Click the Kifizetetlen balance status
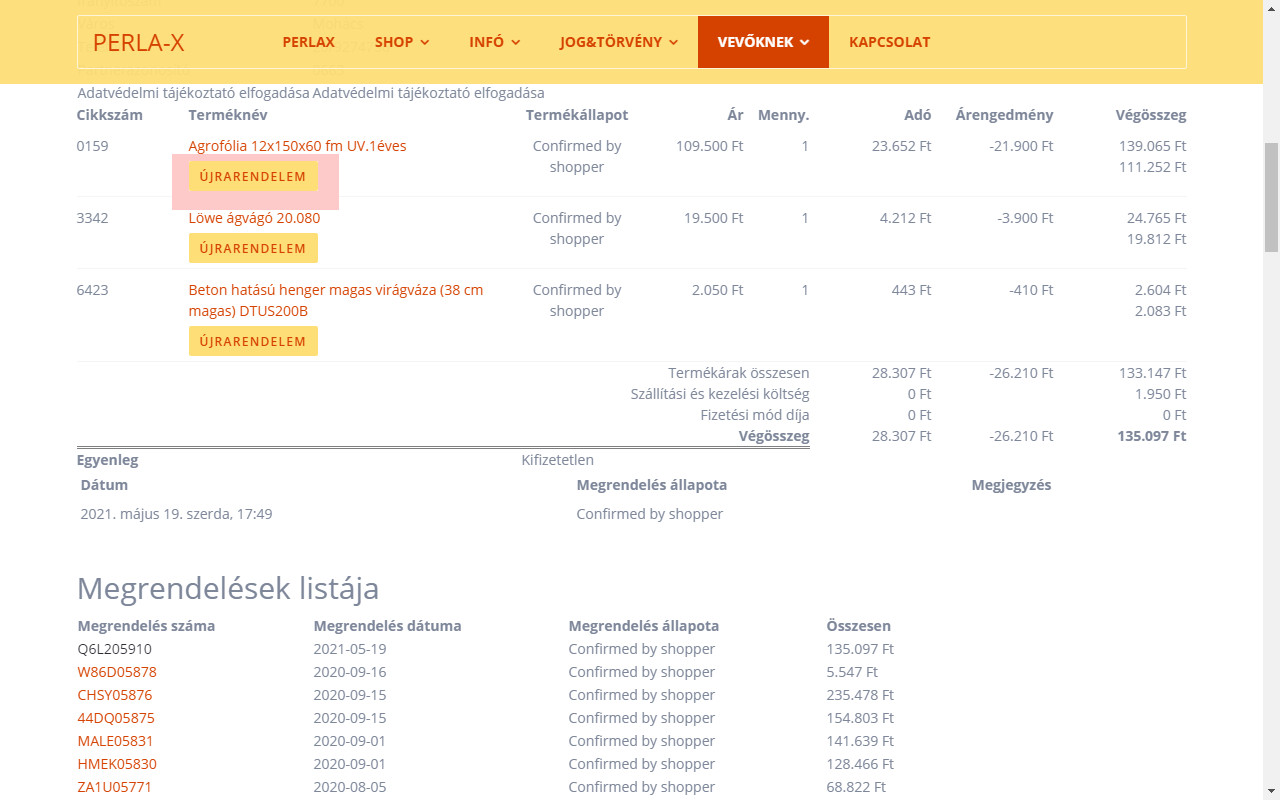Image resolution: width=1280 pixels, height=800 pixels. 558,460
